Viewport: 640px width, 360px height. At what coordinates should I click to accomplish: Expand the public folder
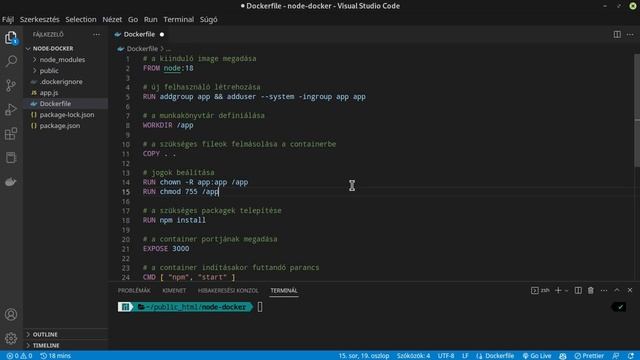point(49,71)
